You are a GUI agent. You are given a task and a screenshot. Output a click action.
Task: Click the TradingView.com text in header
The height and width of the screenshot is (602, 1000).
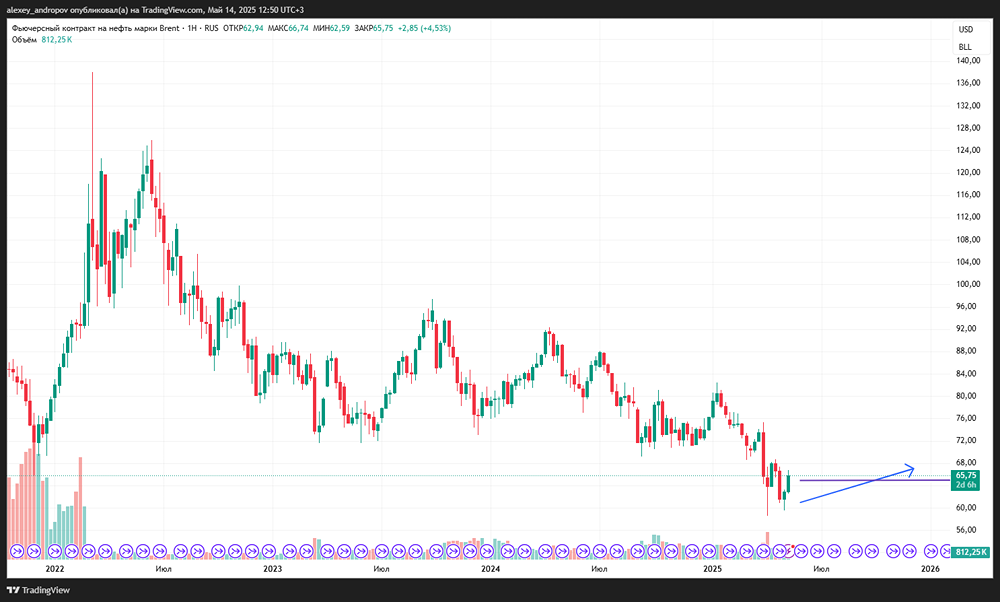(172, 10)
